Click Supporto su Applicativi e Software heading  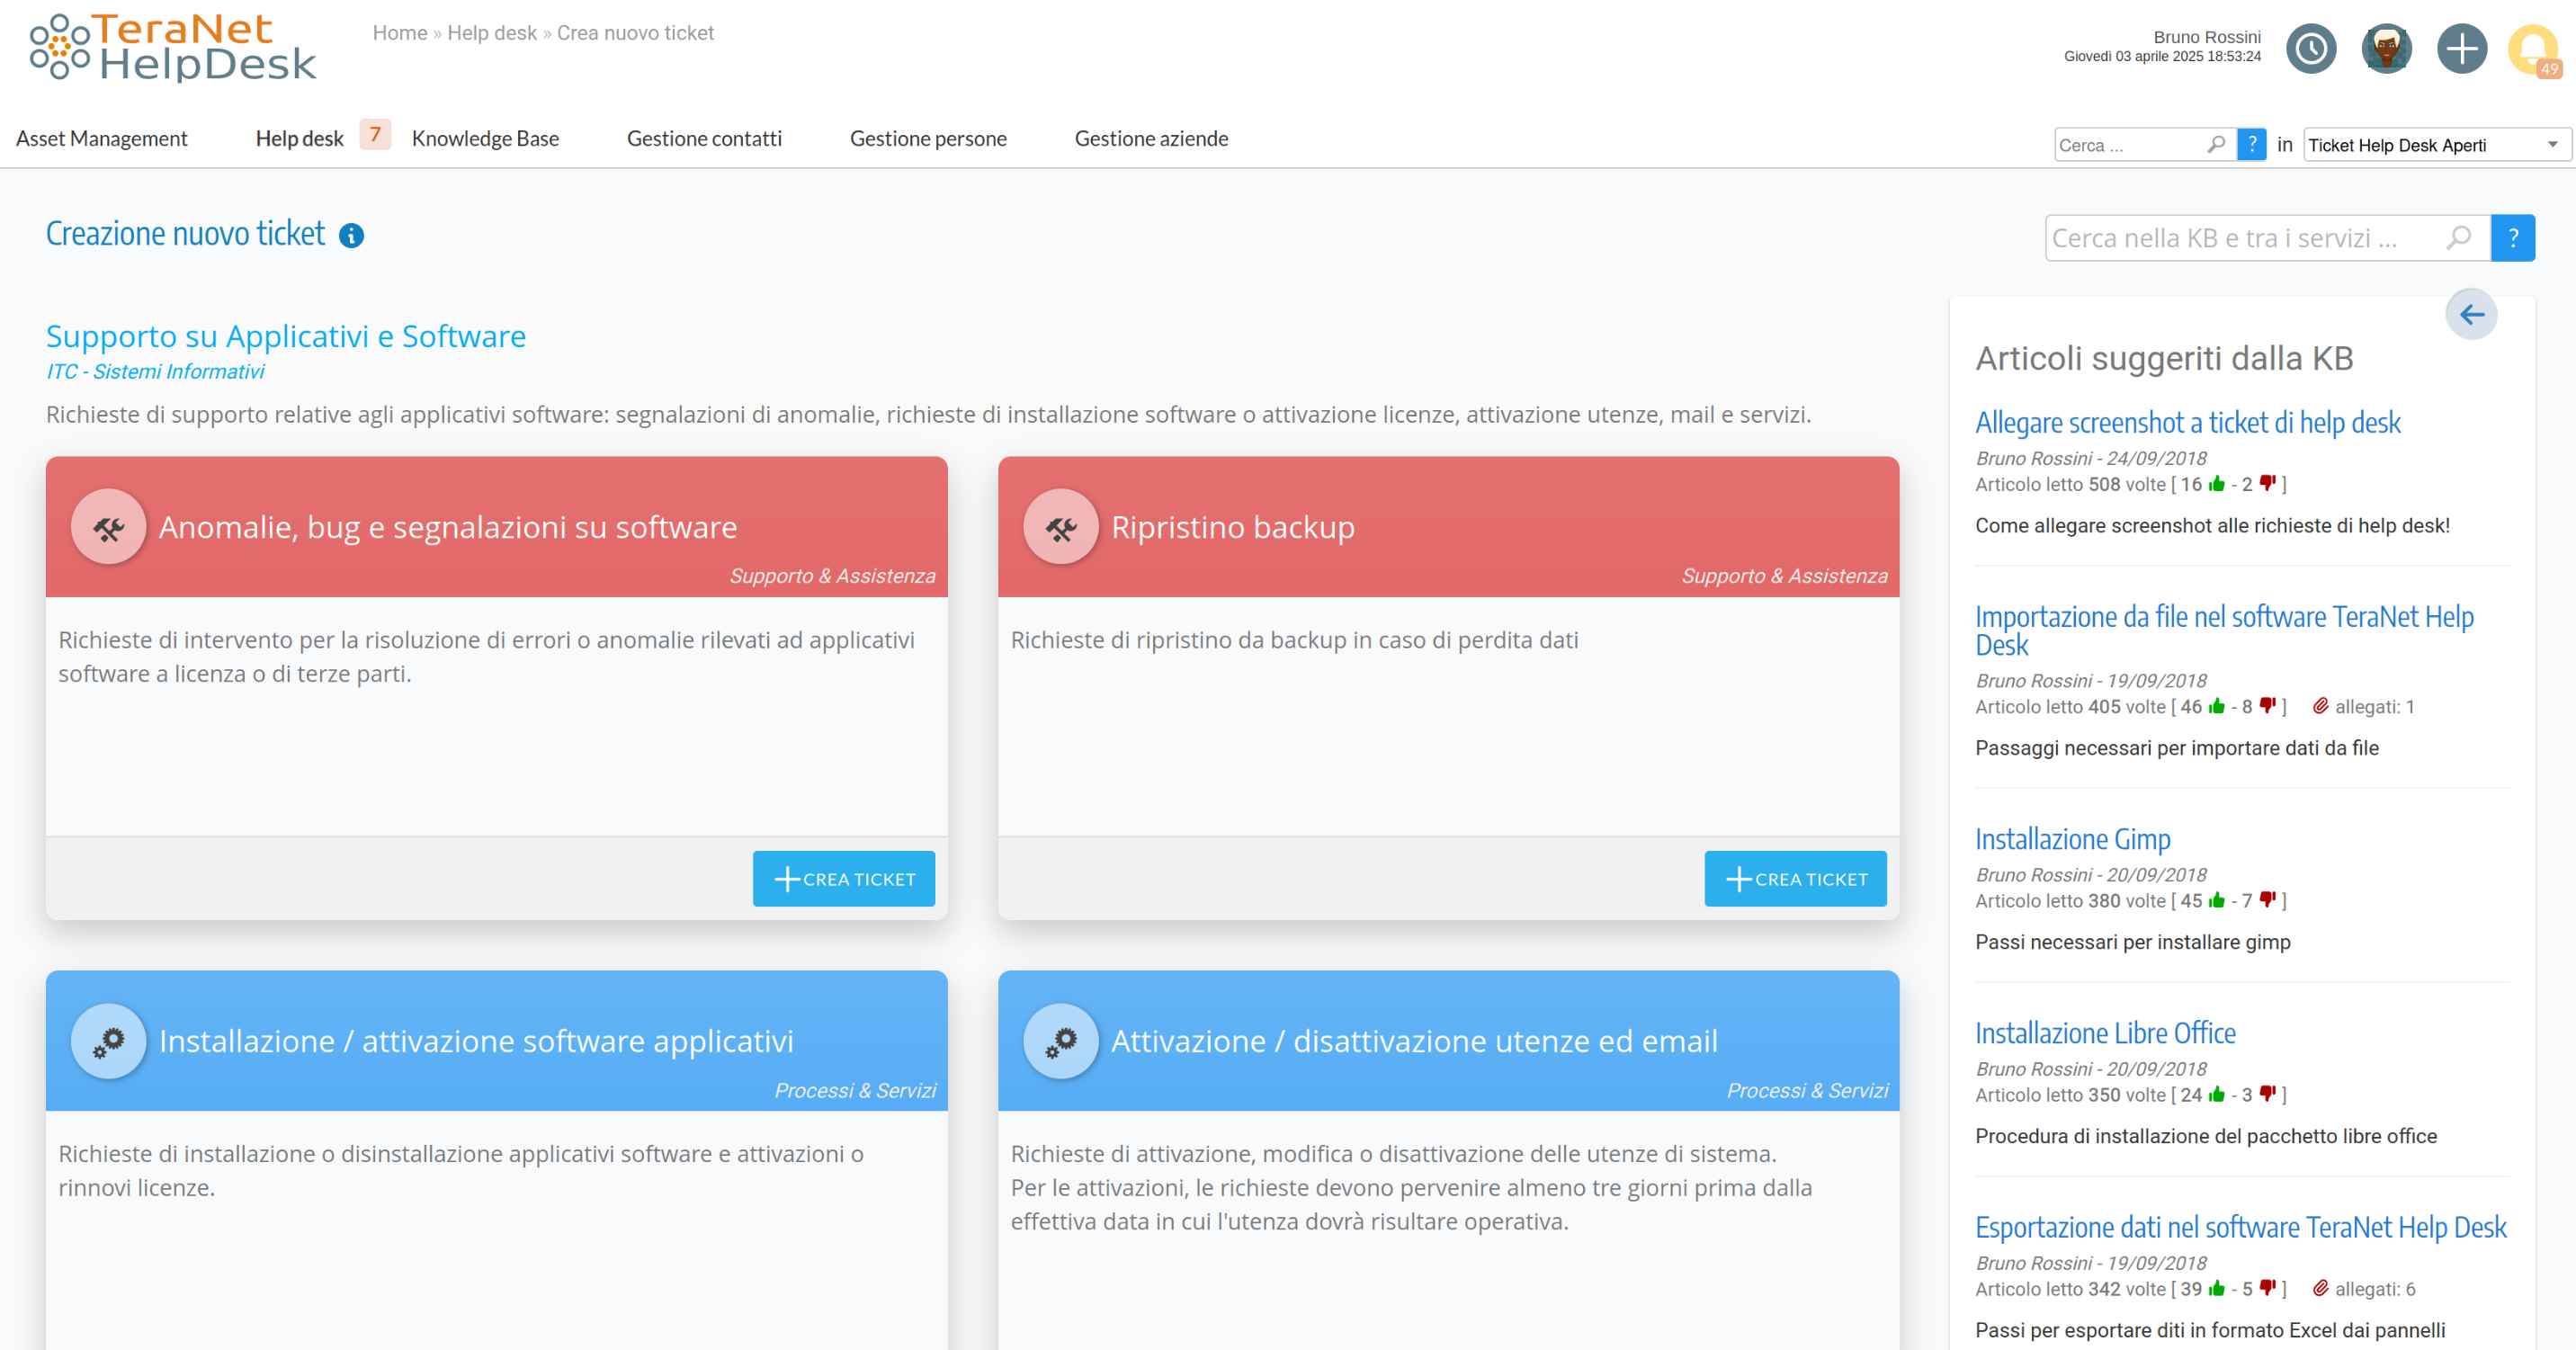286,336
